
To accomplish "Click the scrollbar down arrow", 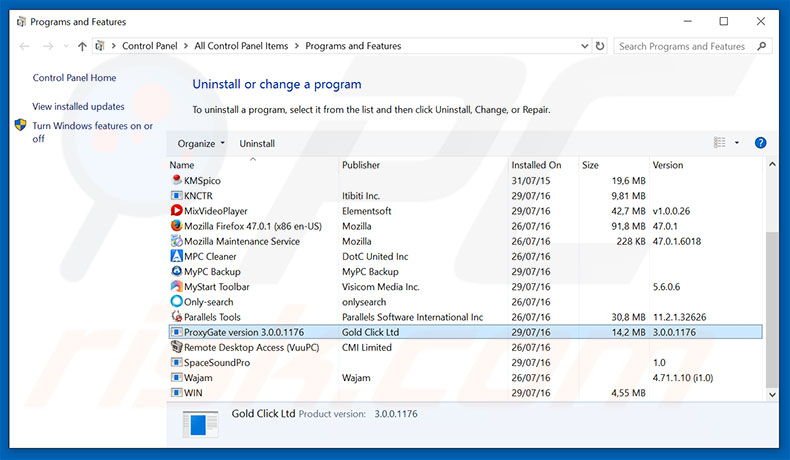I will [x=772, y=395].
